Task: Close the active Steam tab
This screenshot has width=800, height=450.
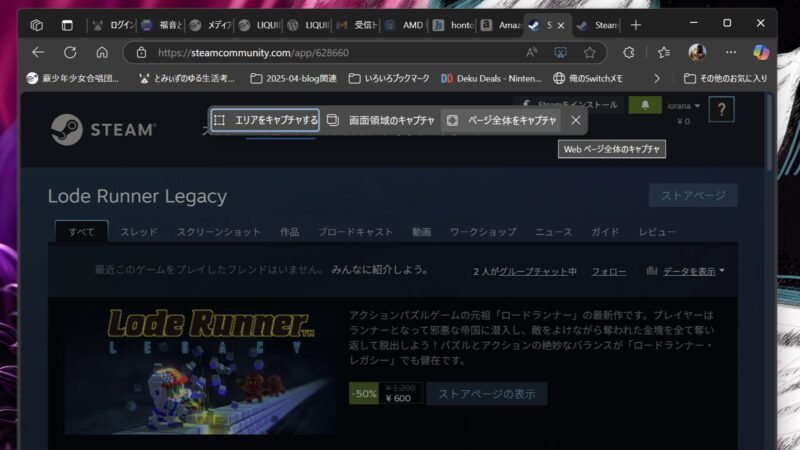Action: pos(561,25)
